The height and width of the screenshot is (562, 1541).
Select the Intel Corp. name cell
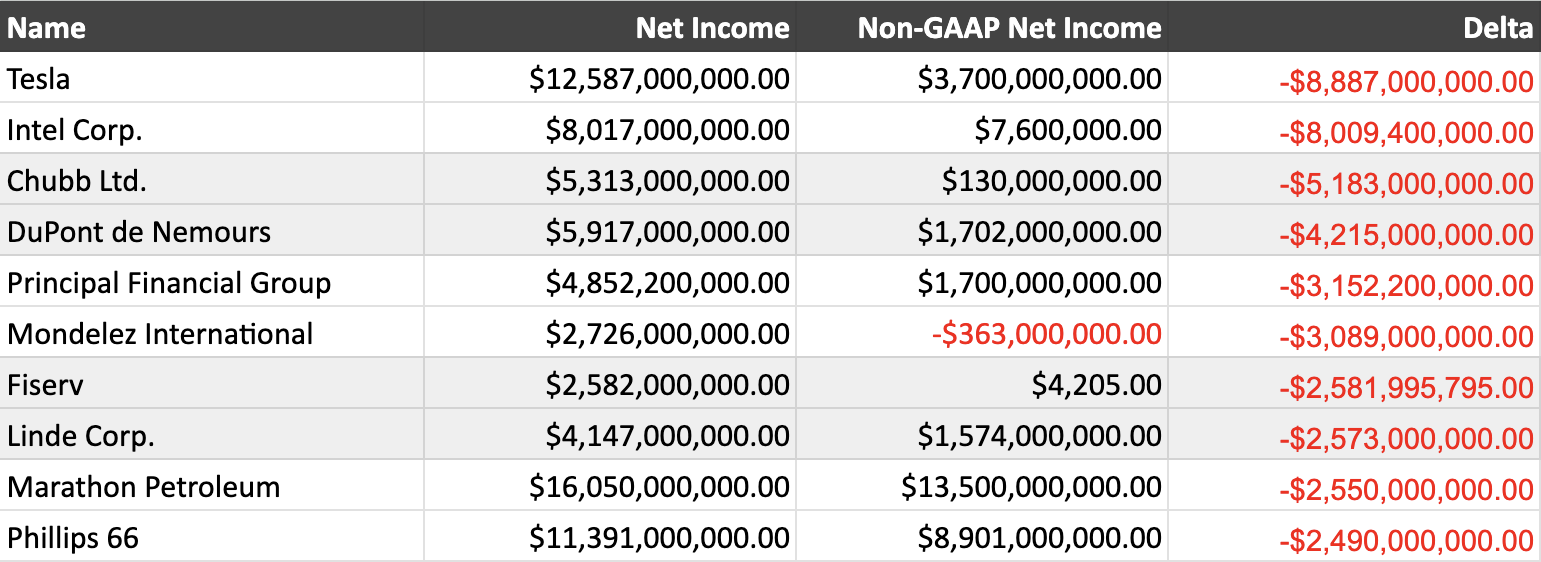coord(75,130)
